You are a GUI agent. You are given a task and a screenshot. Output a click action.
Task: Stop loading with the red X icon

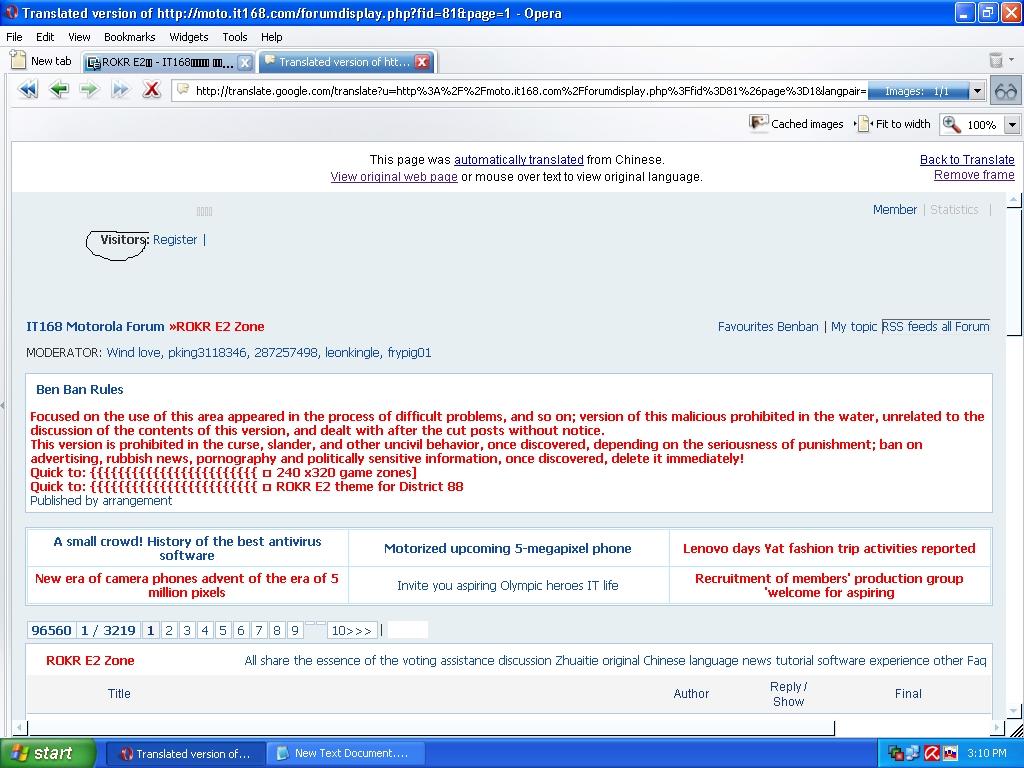coord(152,89)
